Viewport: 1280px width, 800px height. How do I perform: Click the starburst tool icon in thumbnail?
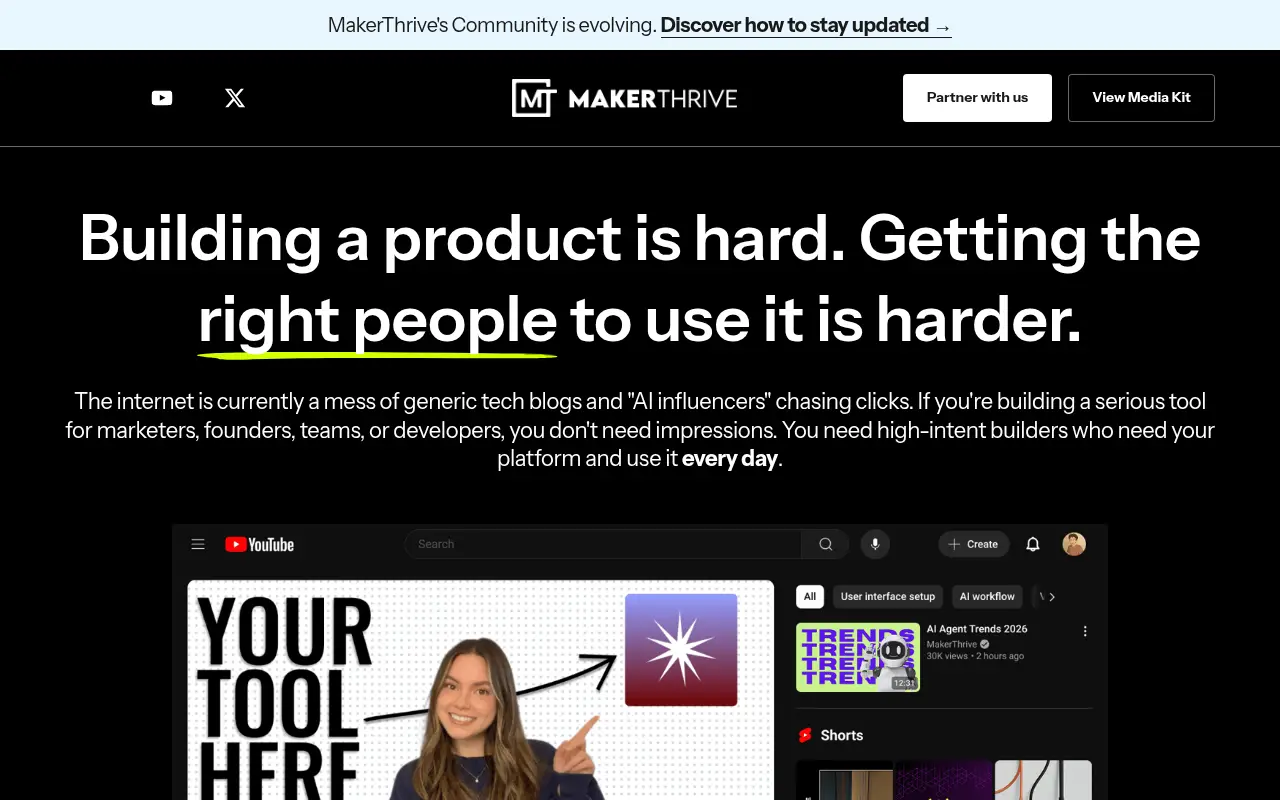coord(681,650)
